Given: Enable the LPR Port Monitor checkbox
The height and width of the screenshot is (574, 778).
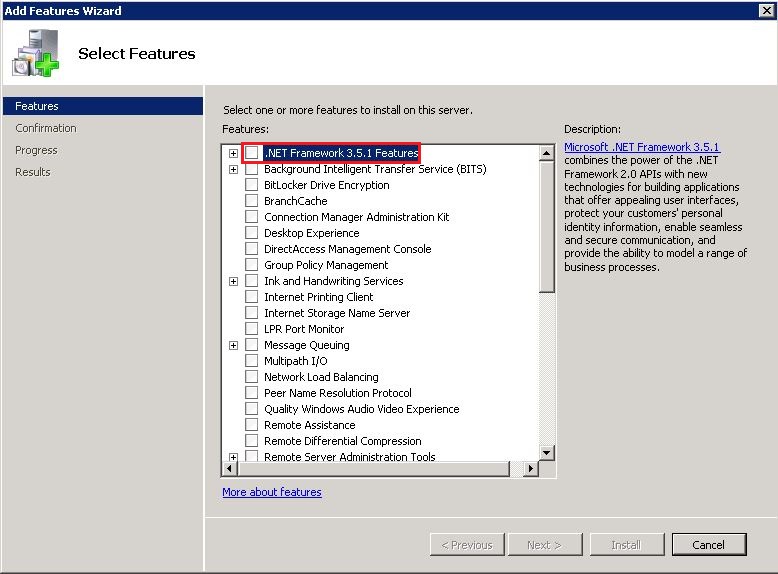Looking at the screenshot, I should [x=252, y=328].
